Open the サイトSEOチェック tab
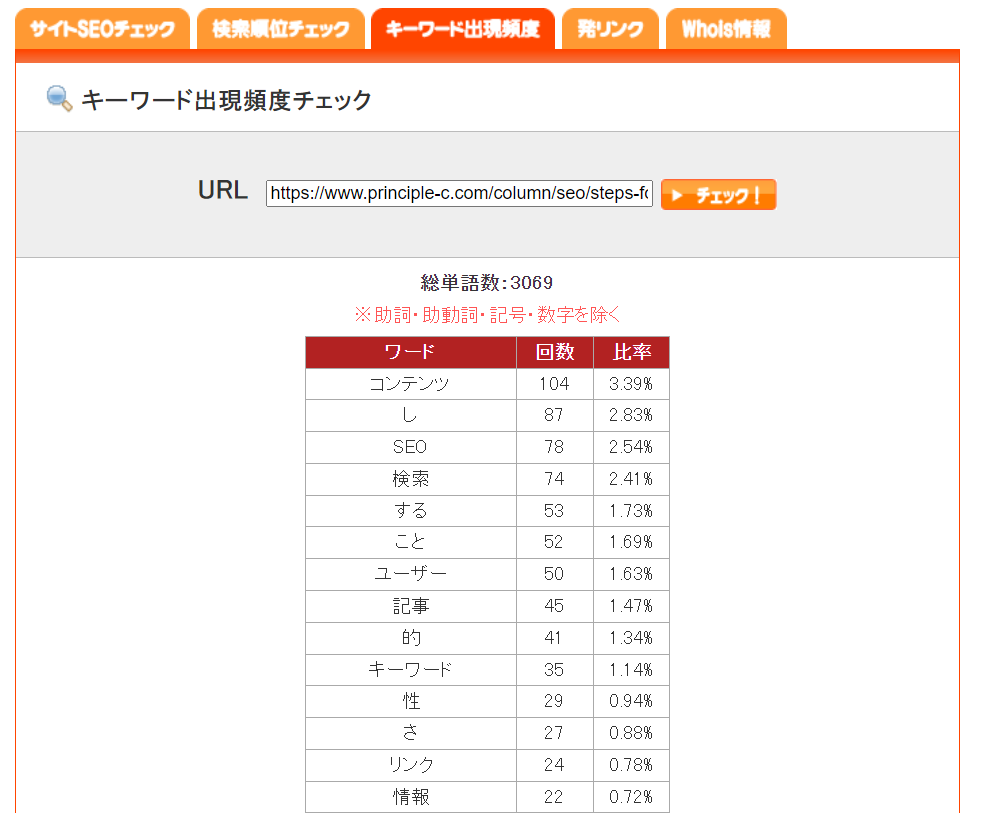Image resolution: width=982 pixels, height=813 pixels. (x=102, y=29)
